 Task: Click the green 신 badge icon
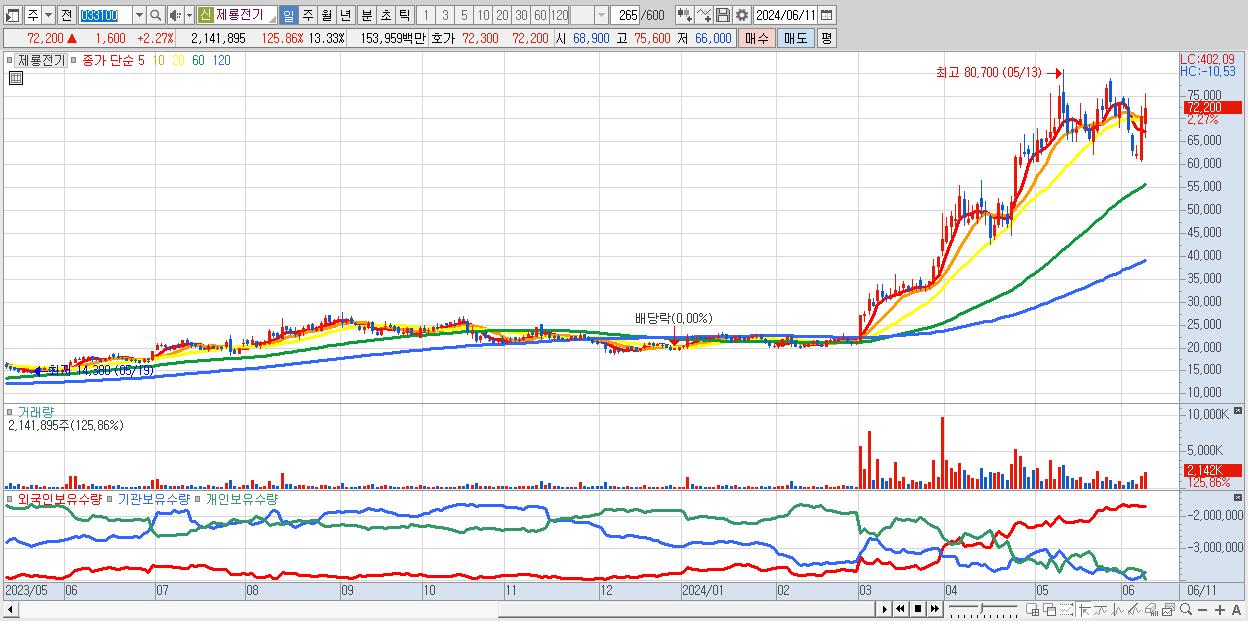pos(206,15)
